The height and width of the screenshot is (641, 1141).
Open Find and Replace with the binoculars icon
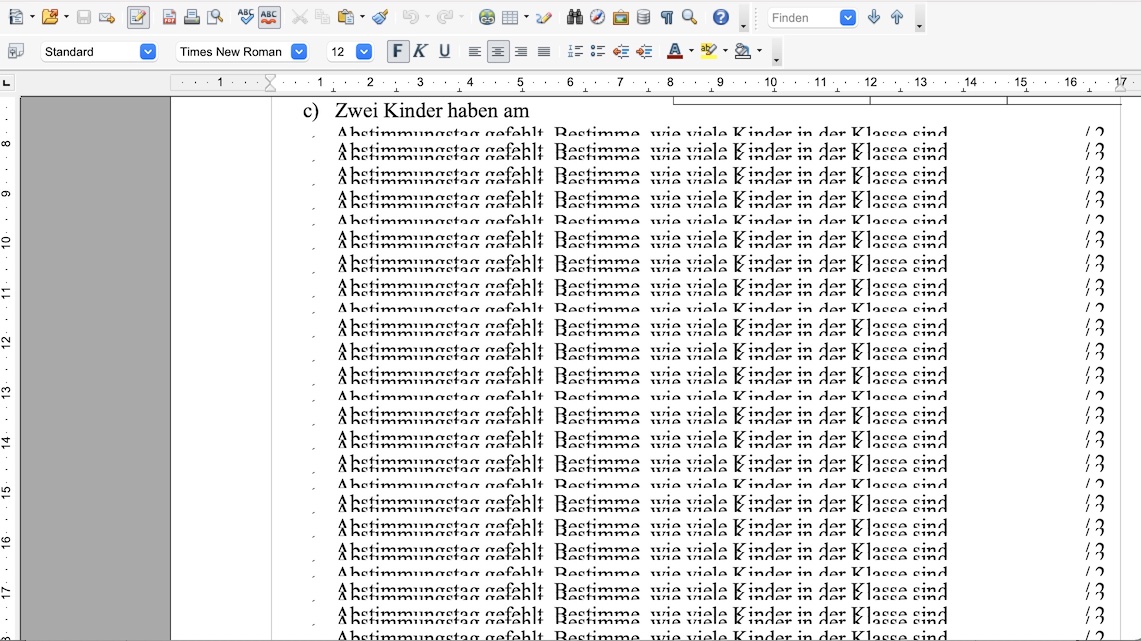click(576, 17)
